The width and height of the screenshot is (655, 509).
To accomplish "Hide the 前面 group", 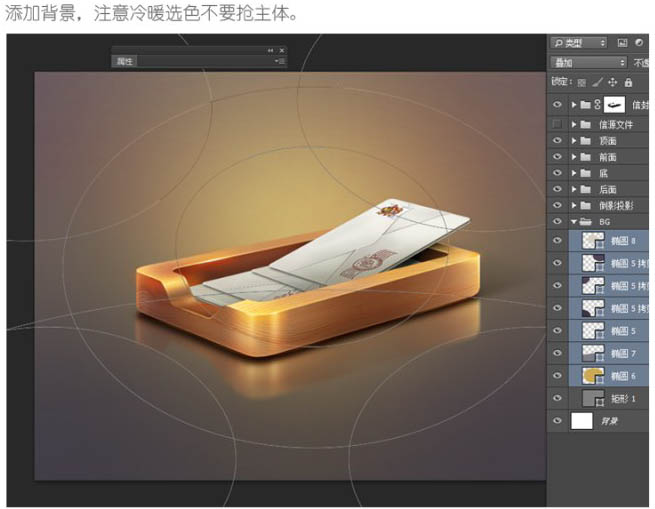I will [557, 157].
